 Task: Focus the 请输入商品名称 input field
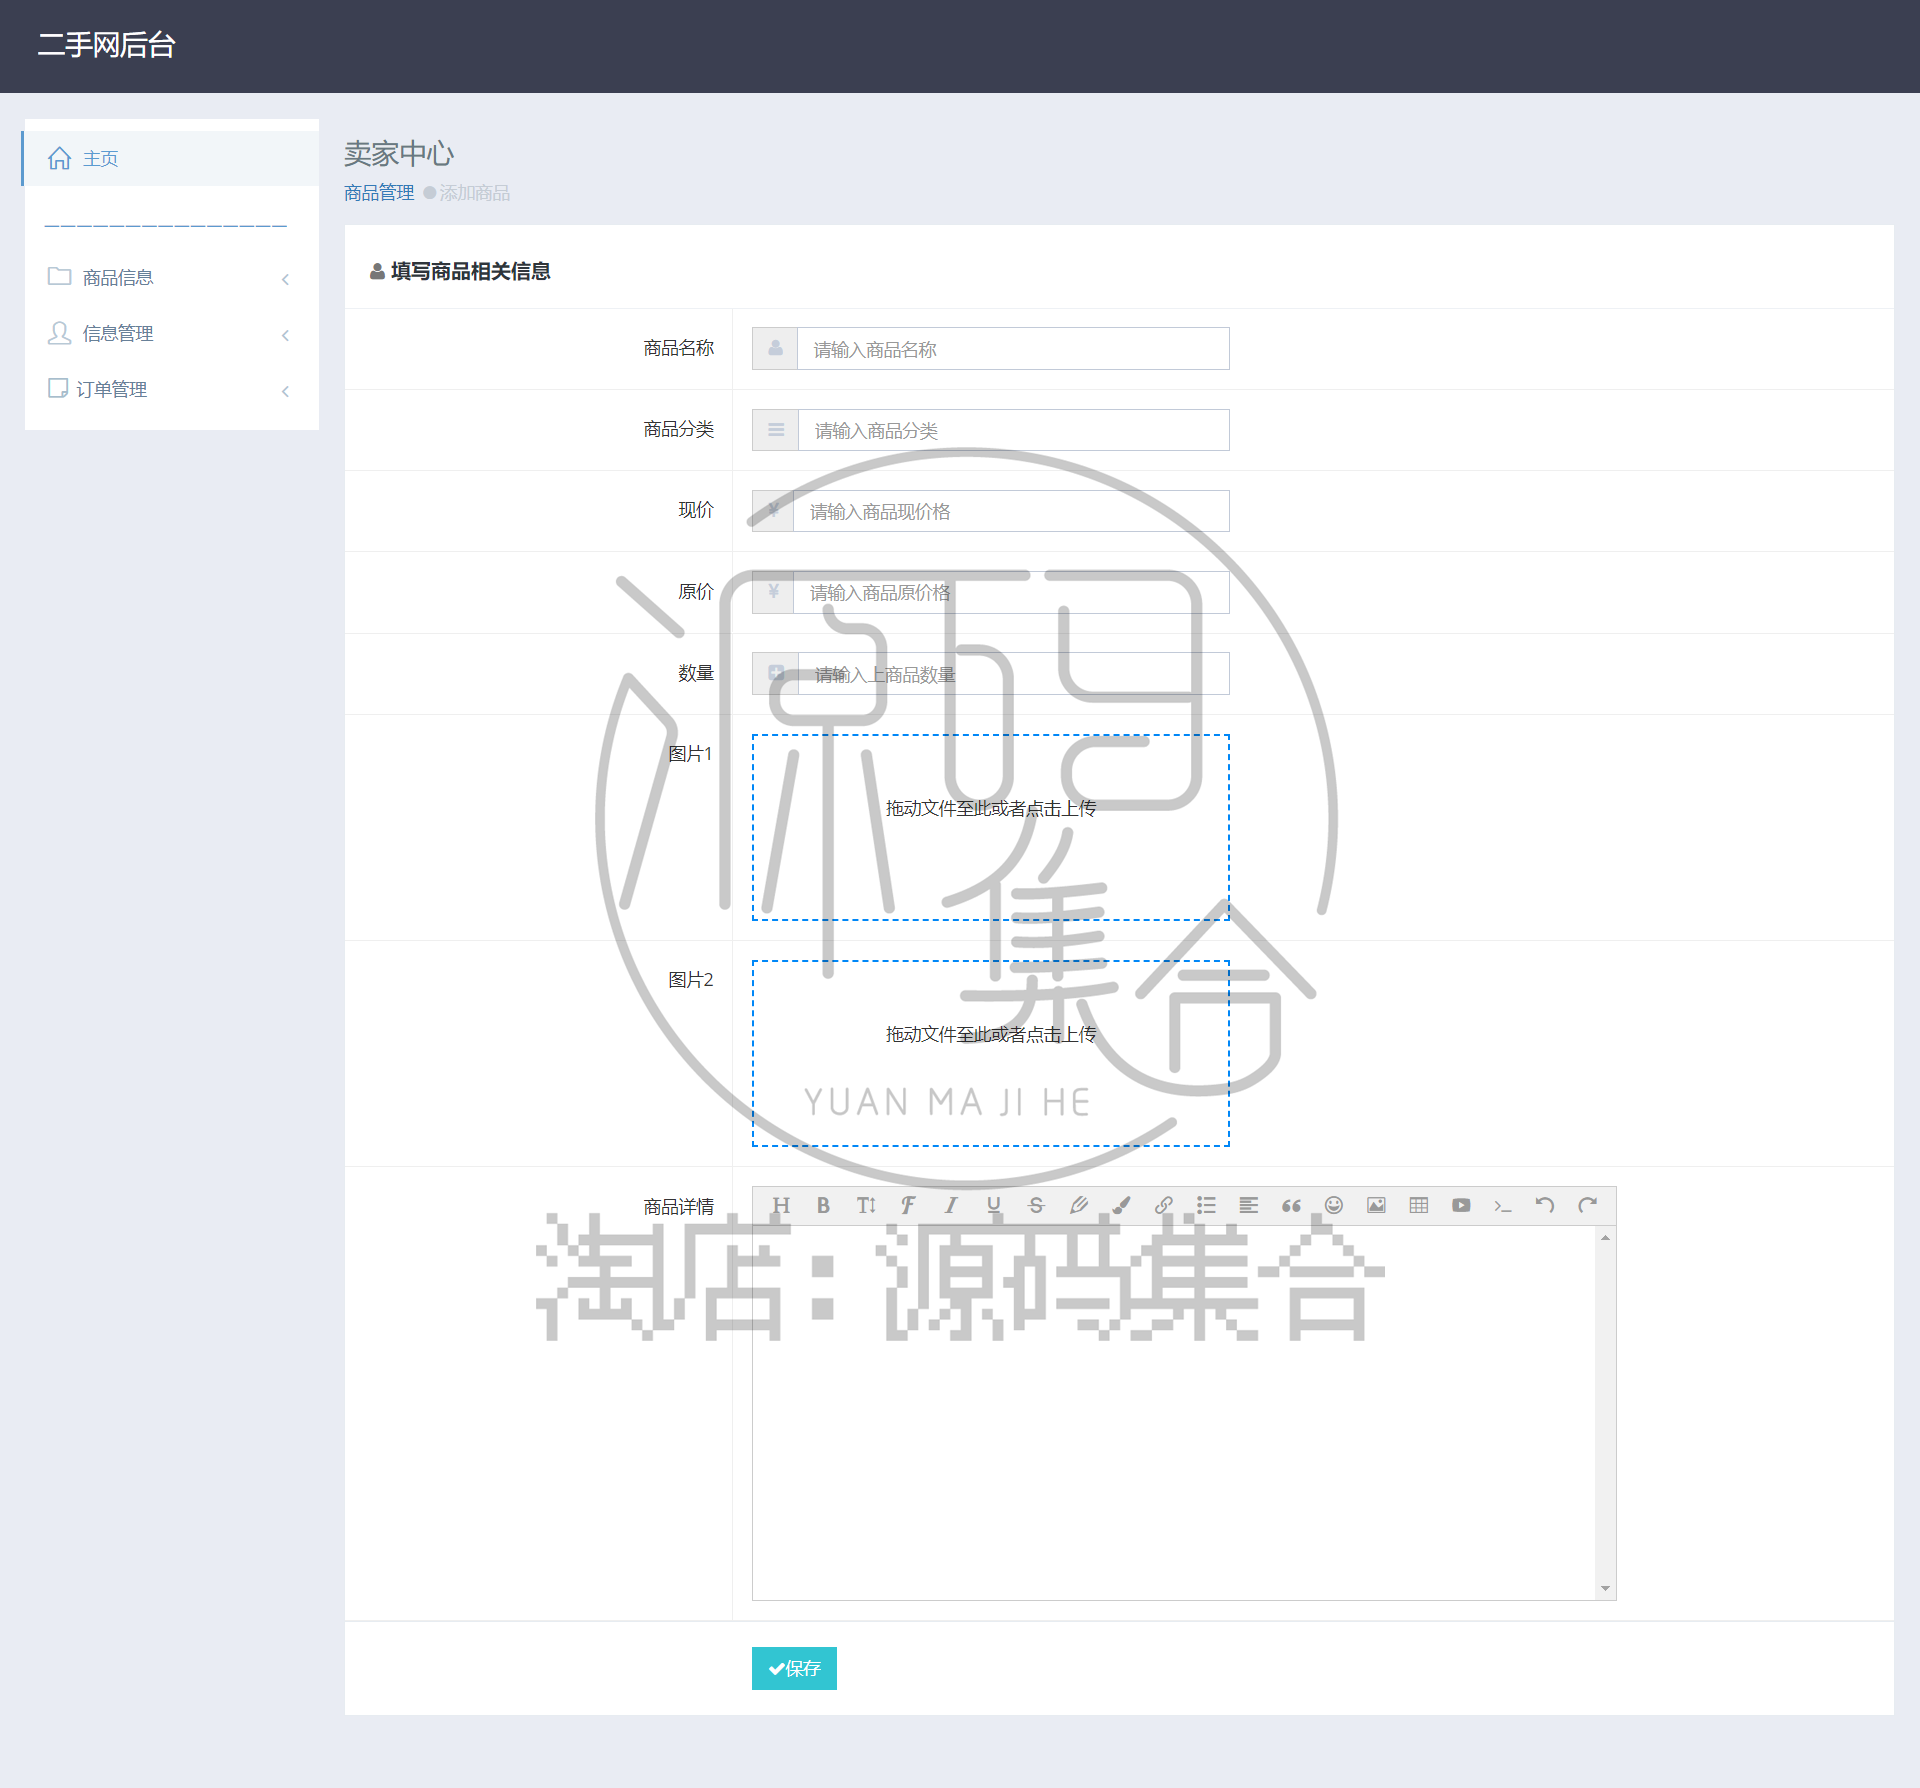coord(1013,349)
